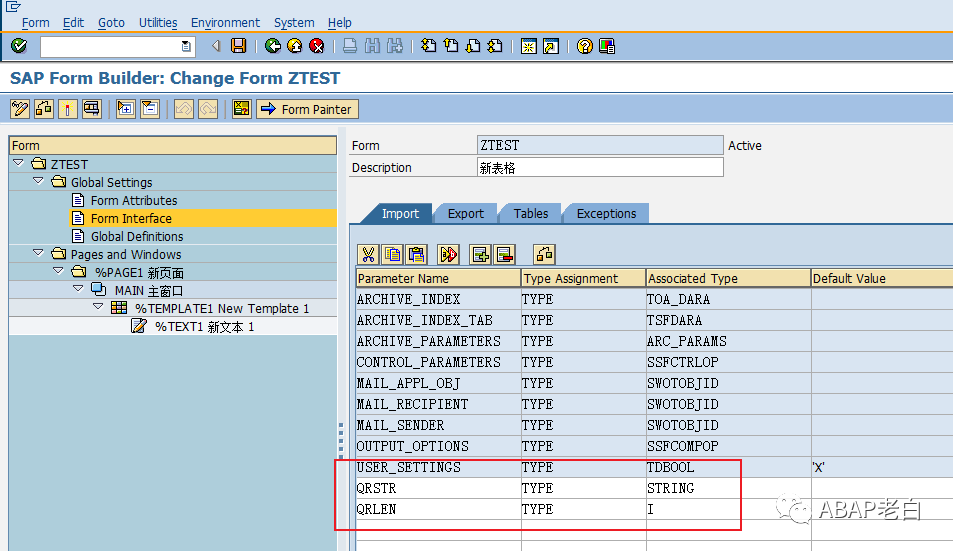953x551 pixels.
Task: Select Form Interface in the tree
Action: click(131, 219)
